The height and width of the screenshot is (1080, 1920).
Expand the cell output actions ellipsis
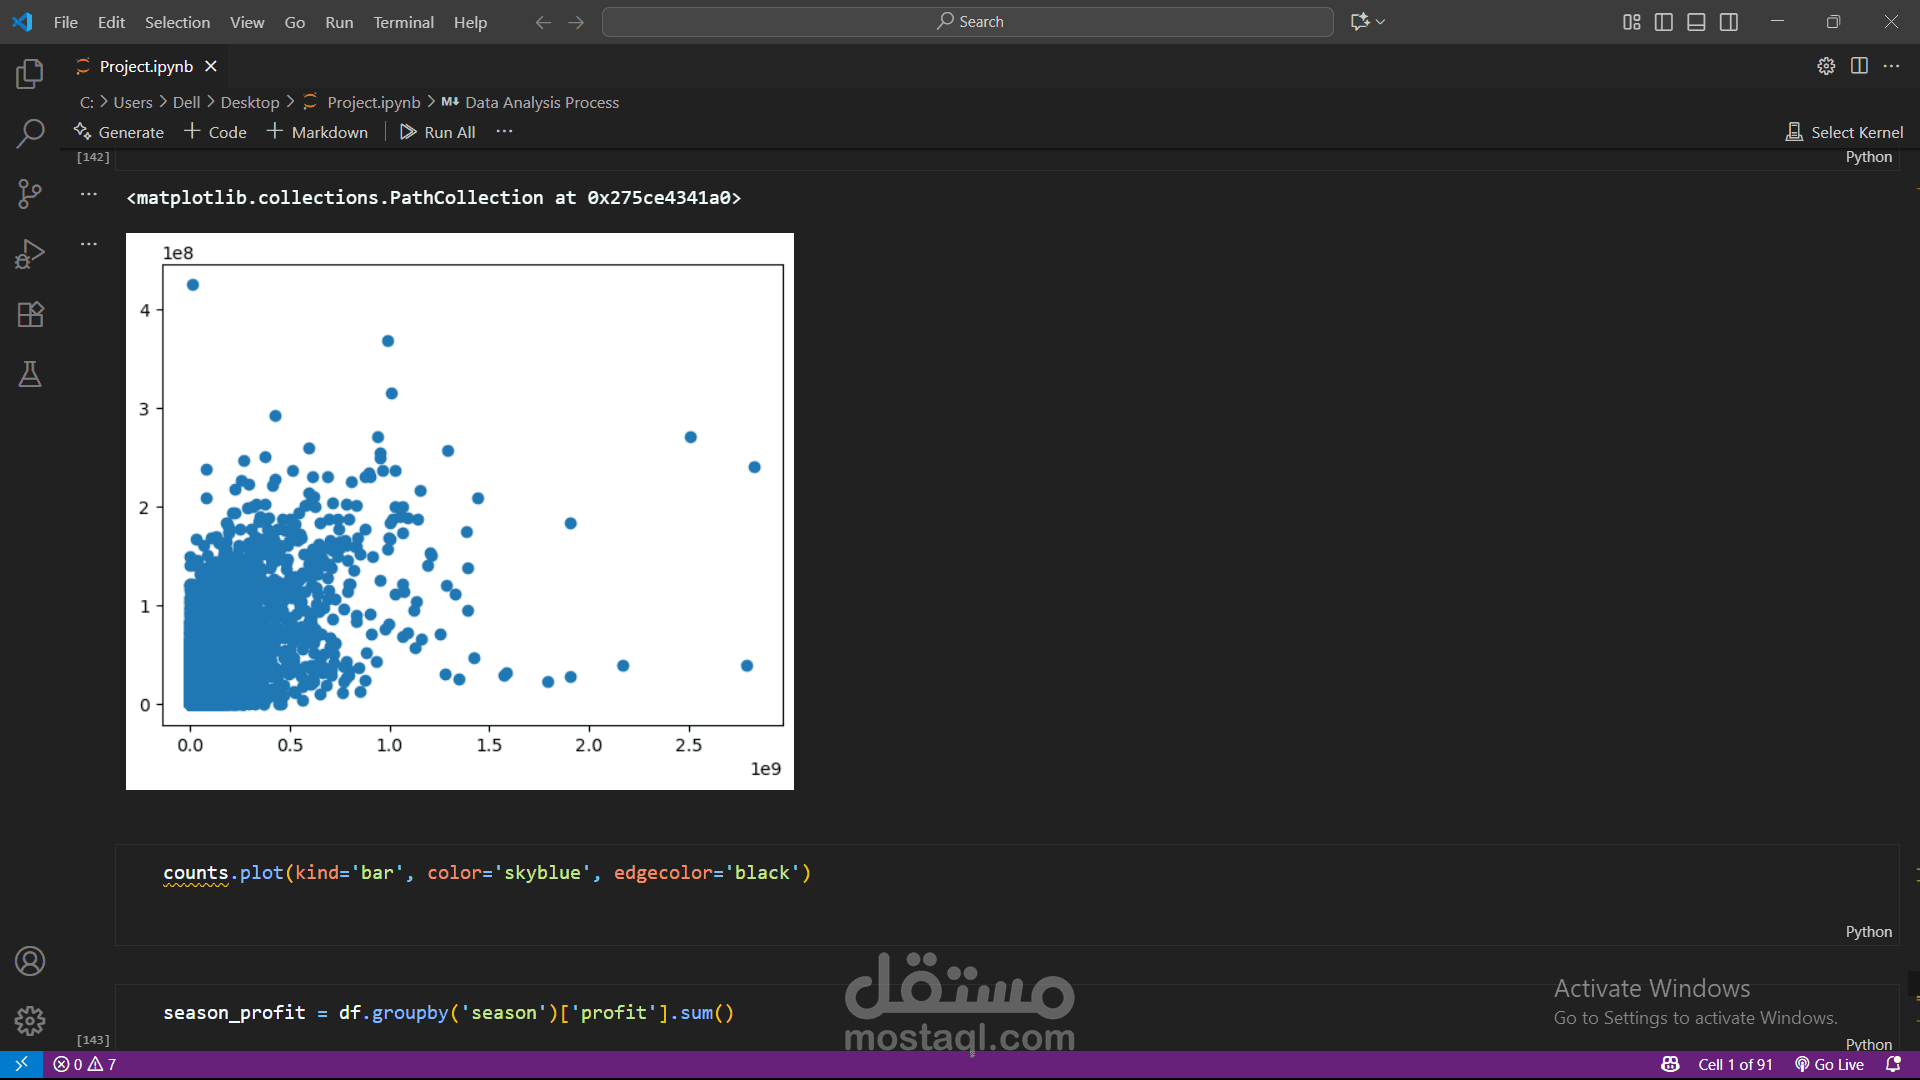pos(89,195)
